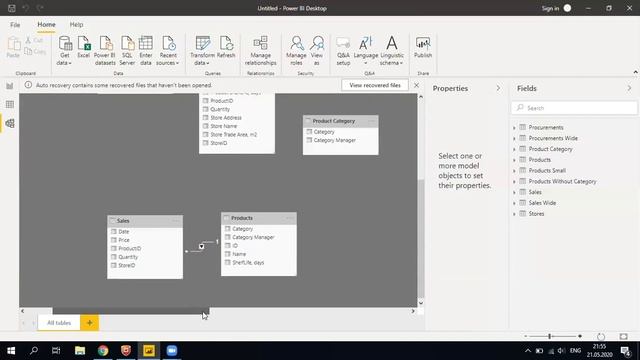The width and height of the screenshot is (640, 360).
Task: Publish the report
Action: 423,47
